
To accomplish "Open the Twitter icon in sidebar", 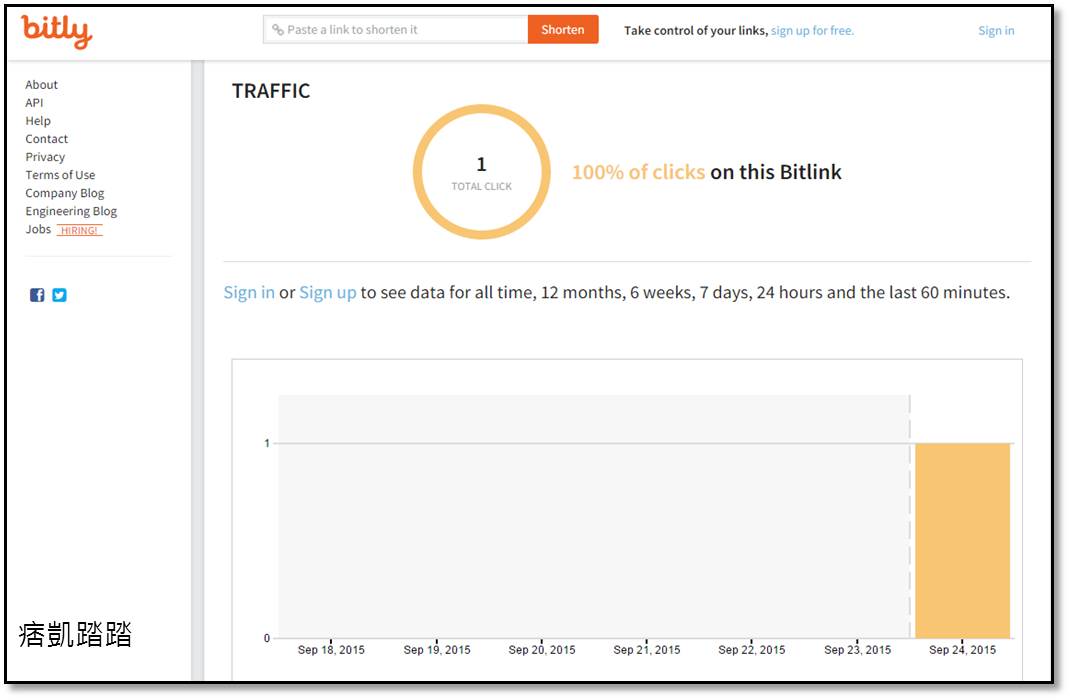I will pyautogui.click(x=59, y=295).
